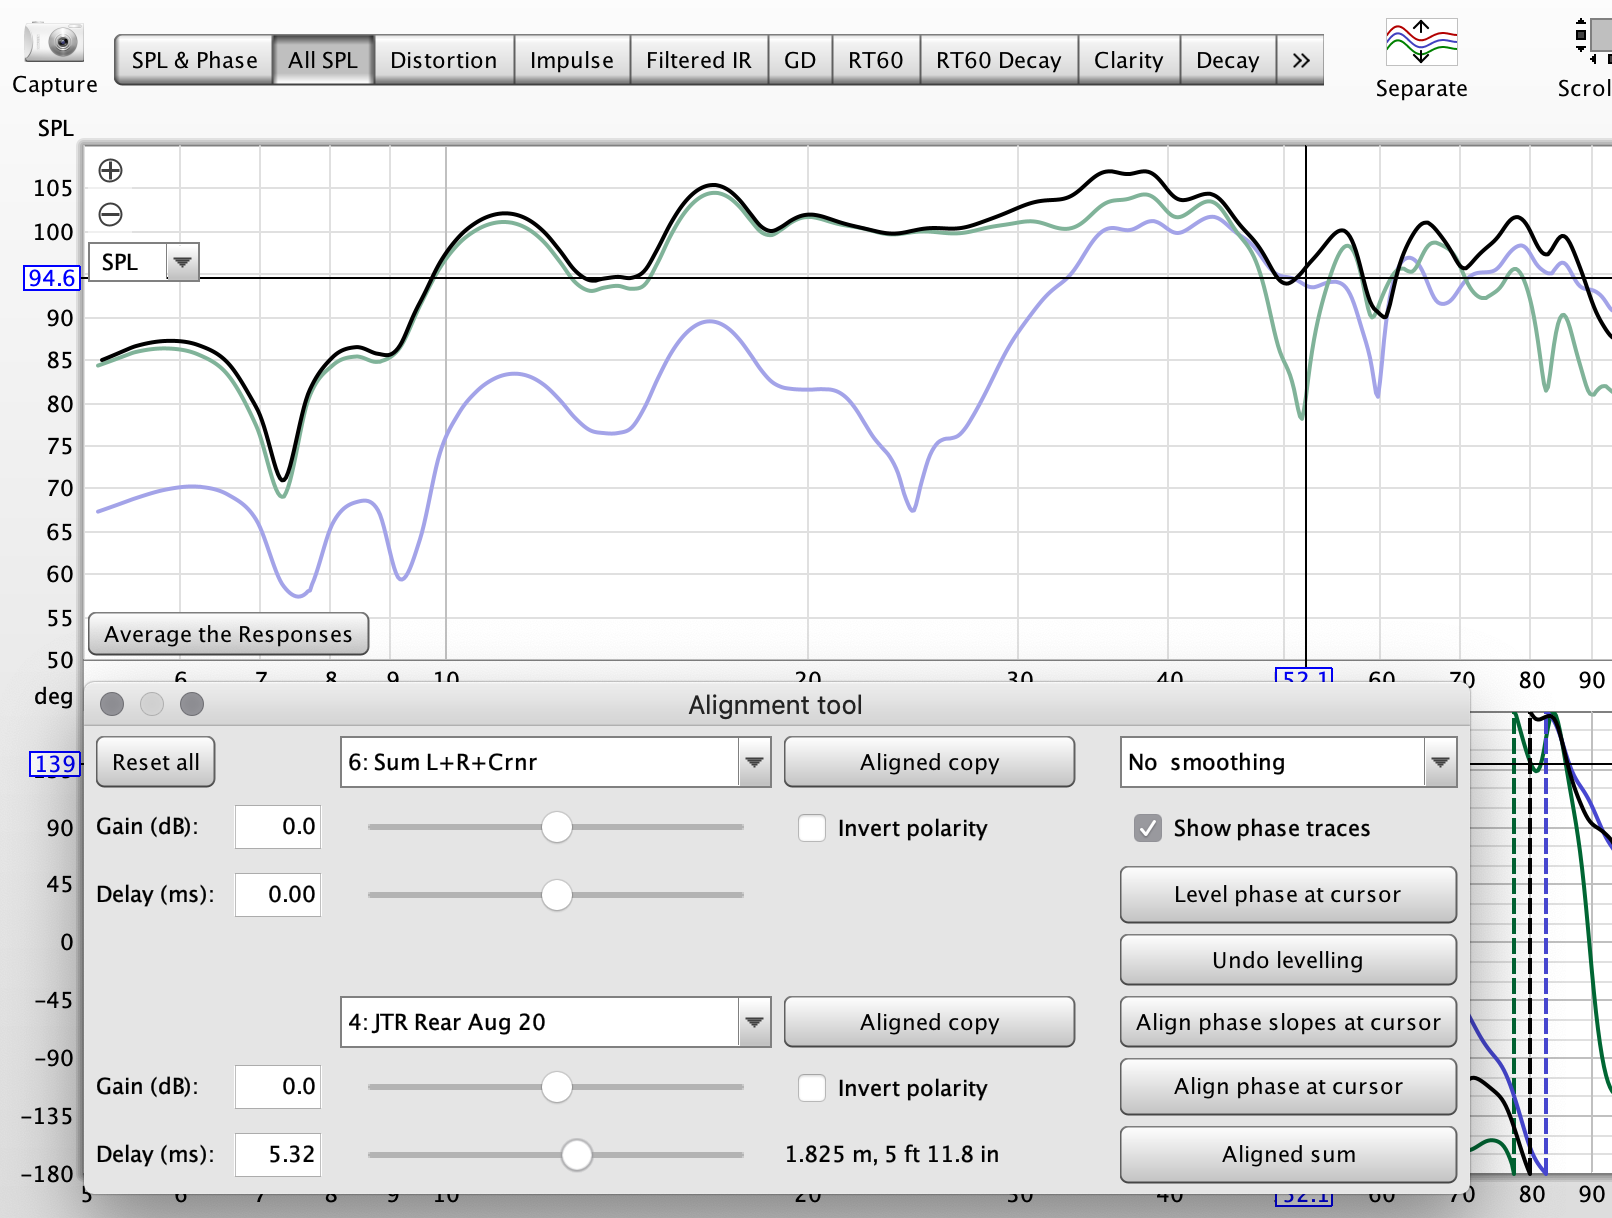Screen dimensions: 1612x1218
Task: Click Align phase slopes at cursor
Action: (1288, 1022)
